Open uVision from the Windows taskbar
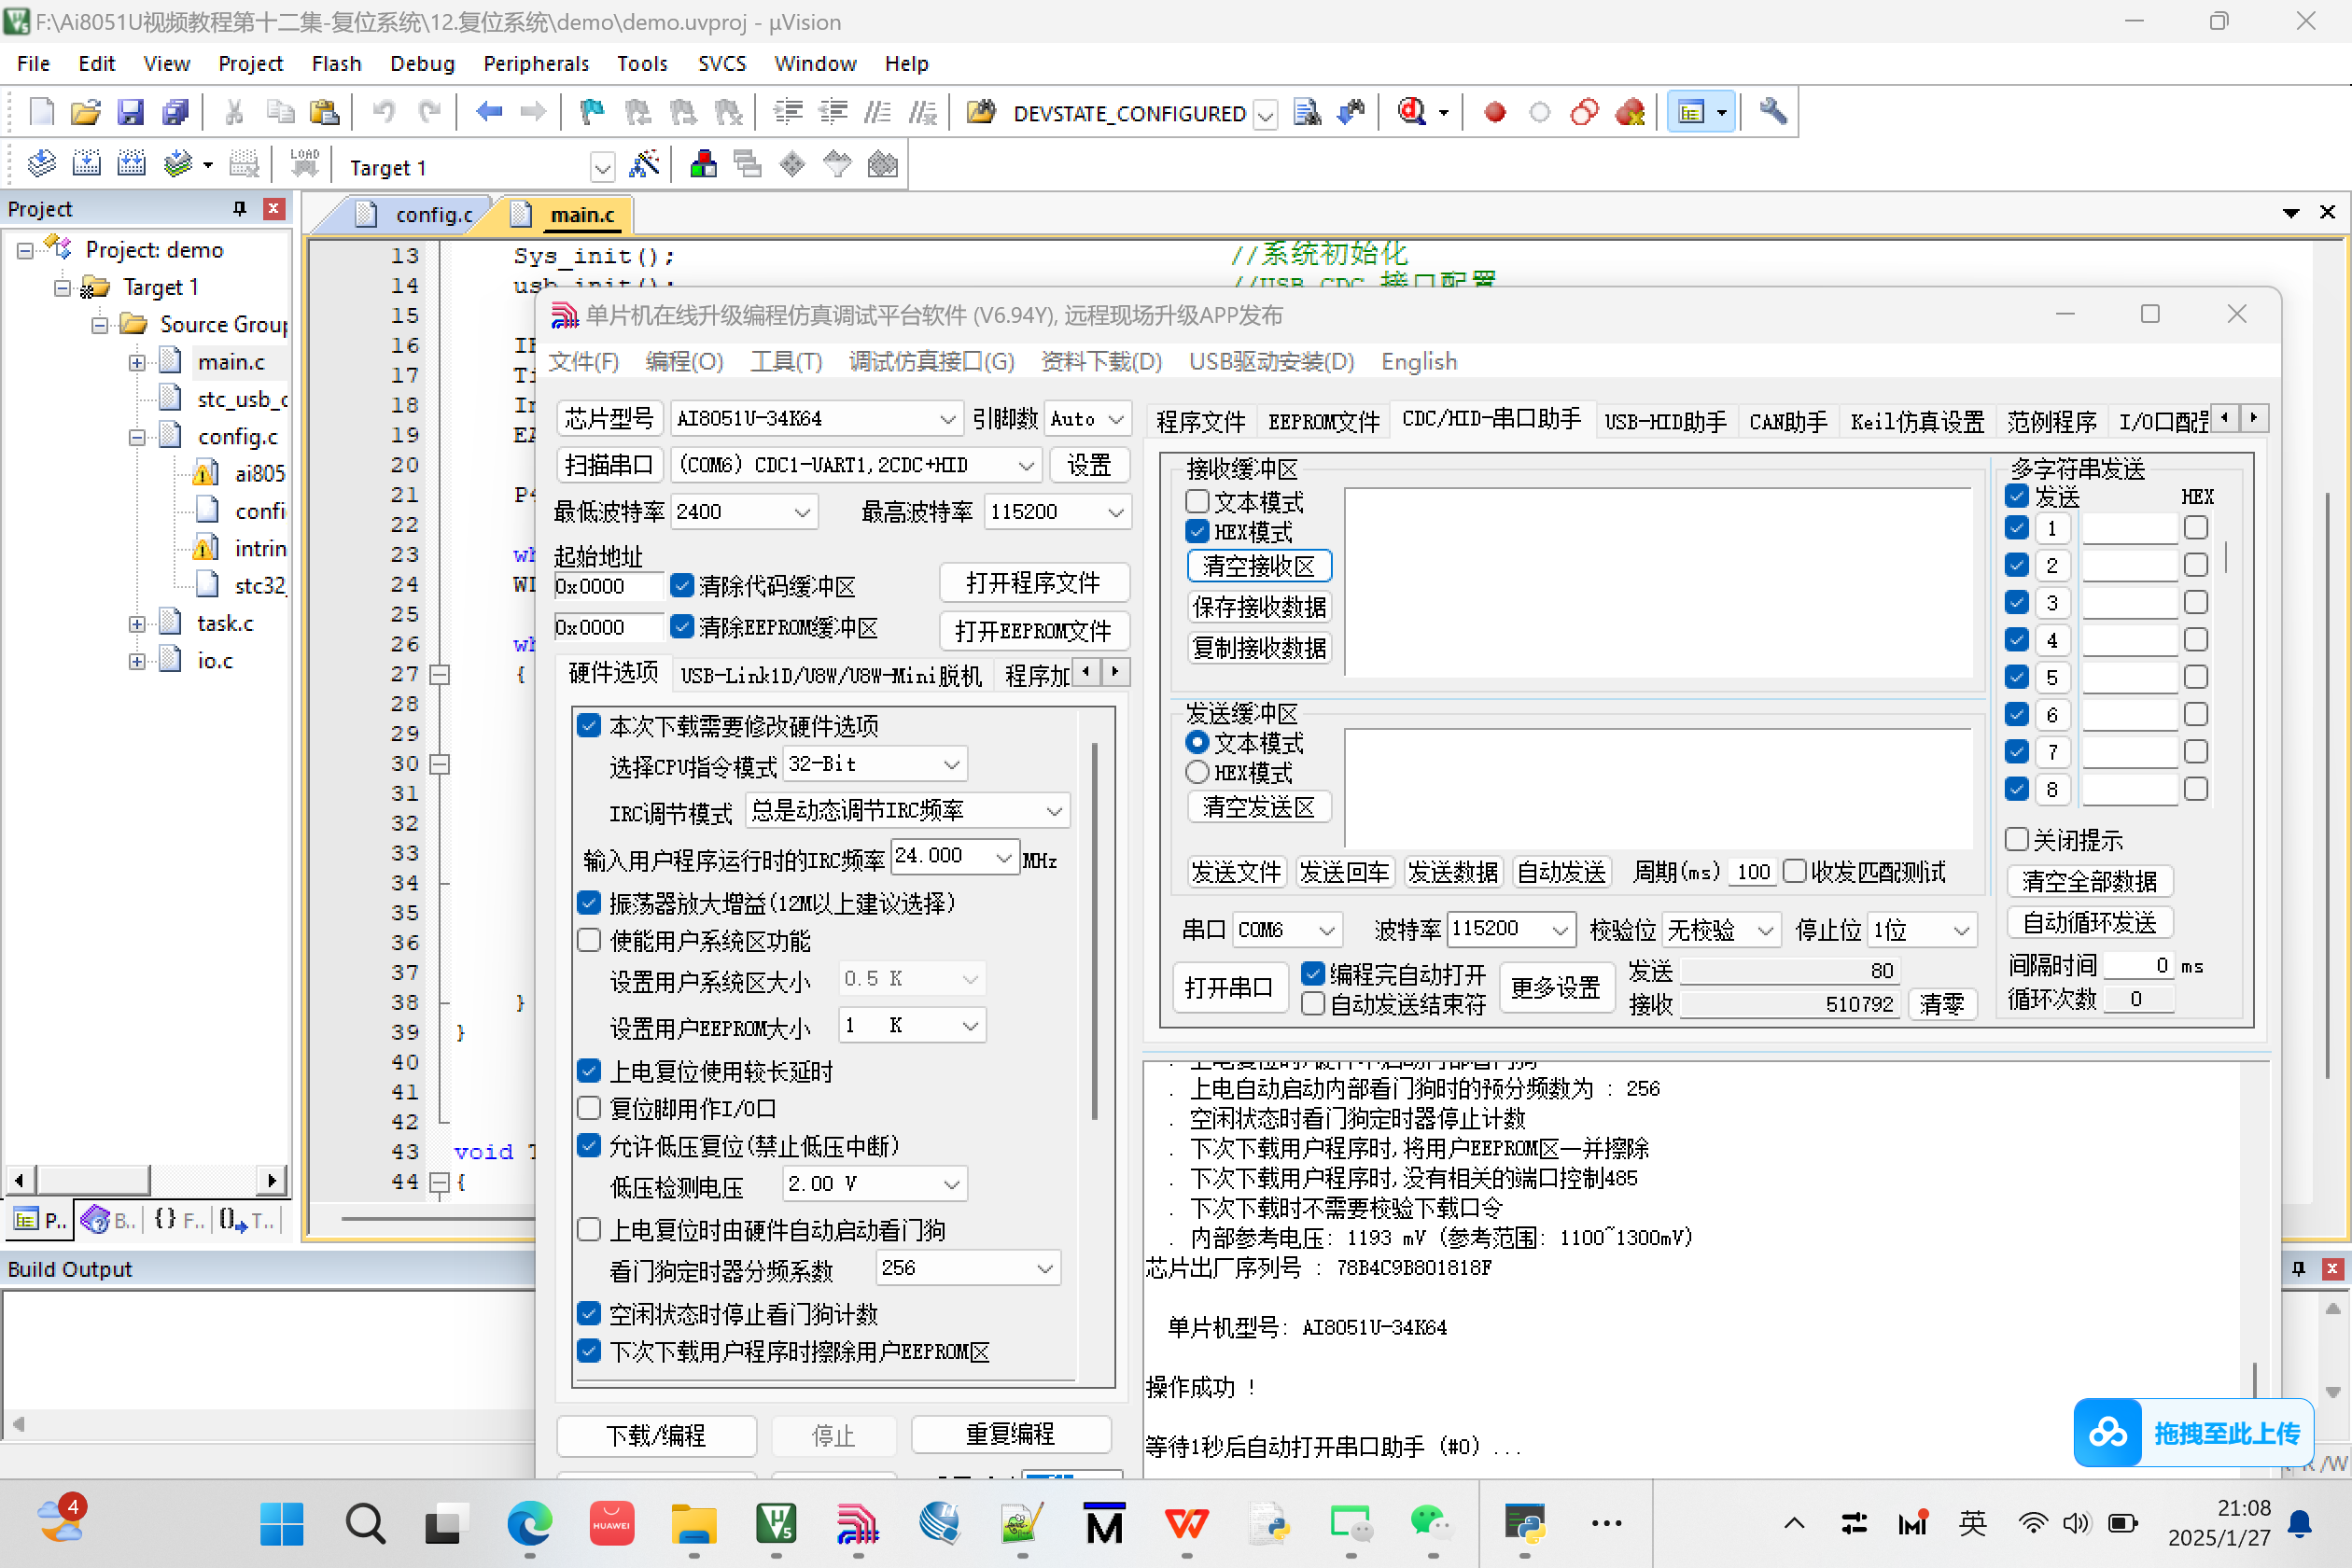 click(x=776, y=1524)
